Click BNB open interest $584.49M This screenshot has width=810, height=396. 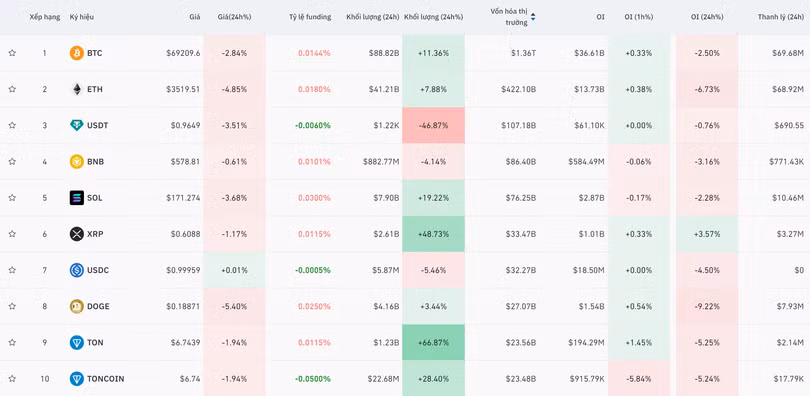tap(586, 161)
